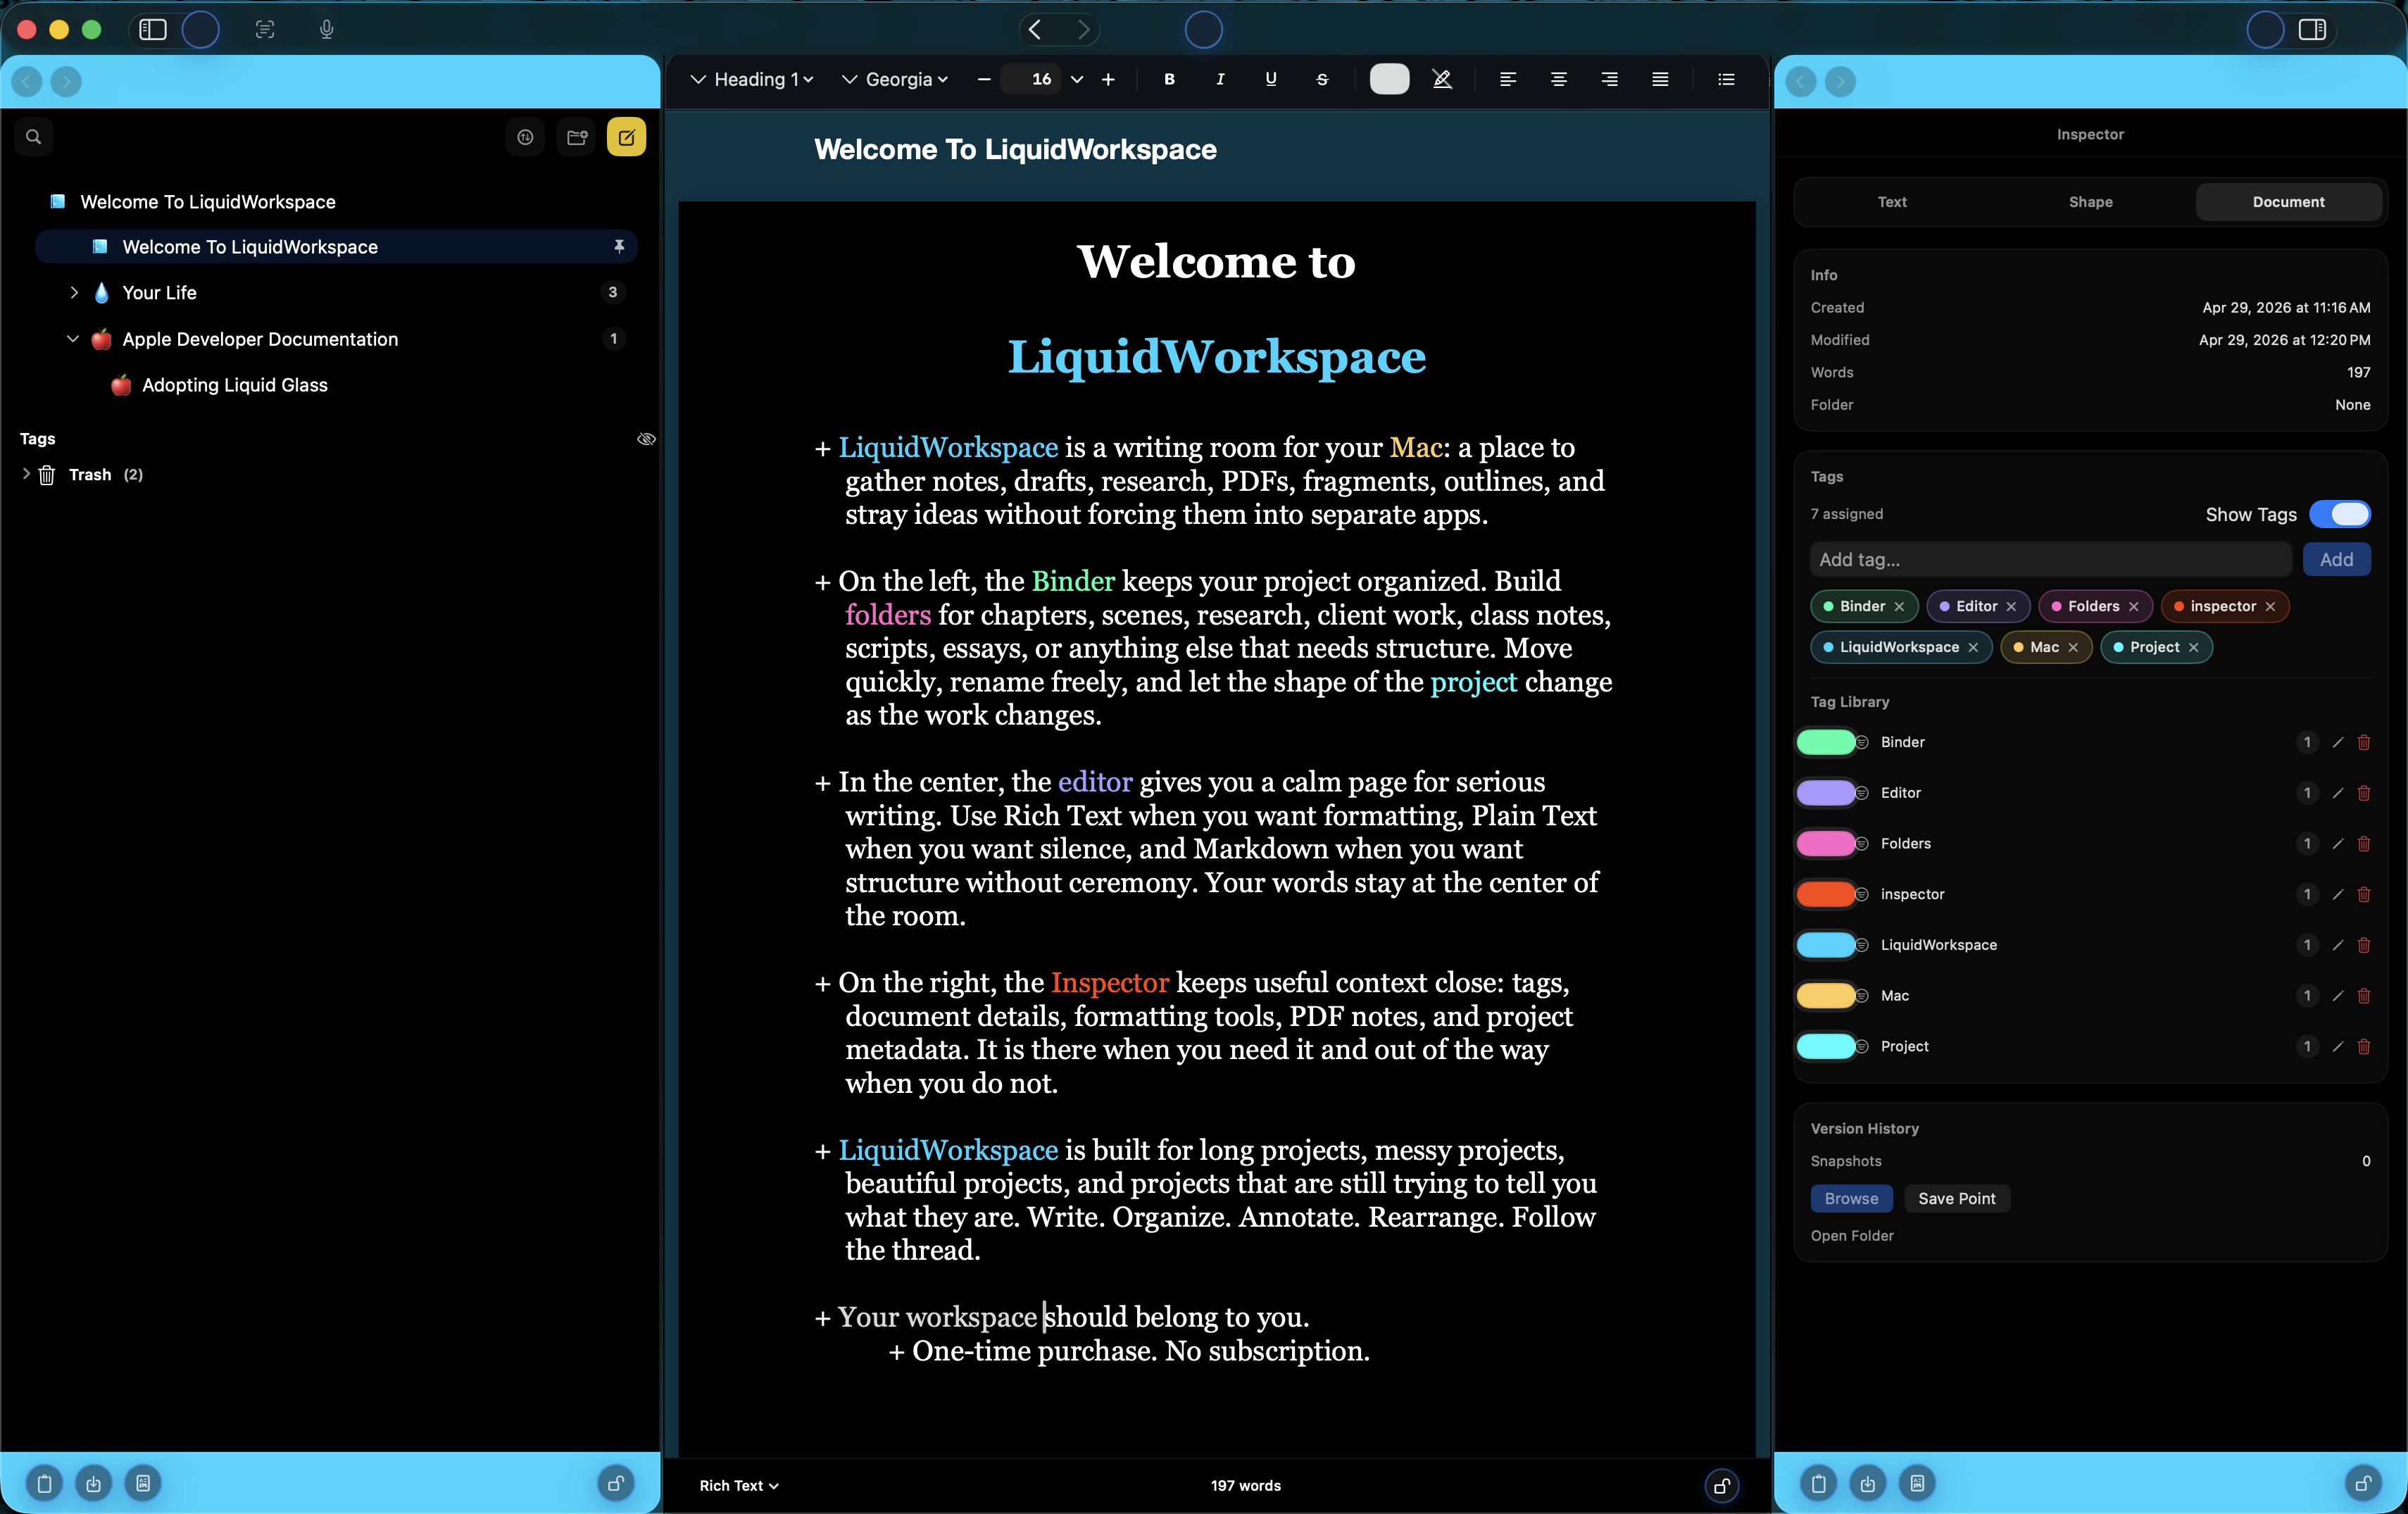Create a new folder in the binder

(577, 137)
